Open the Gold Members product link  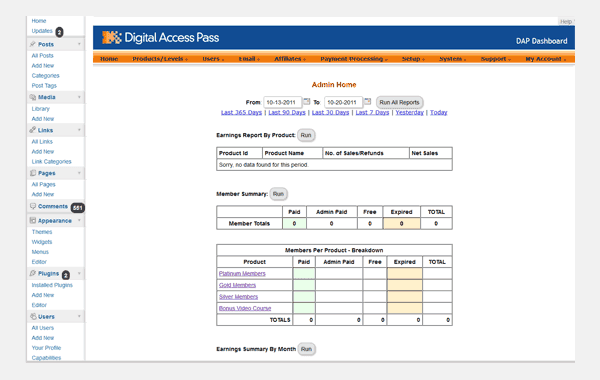pos(237,285)
